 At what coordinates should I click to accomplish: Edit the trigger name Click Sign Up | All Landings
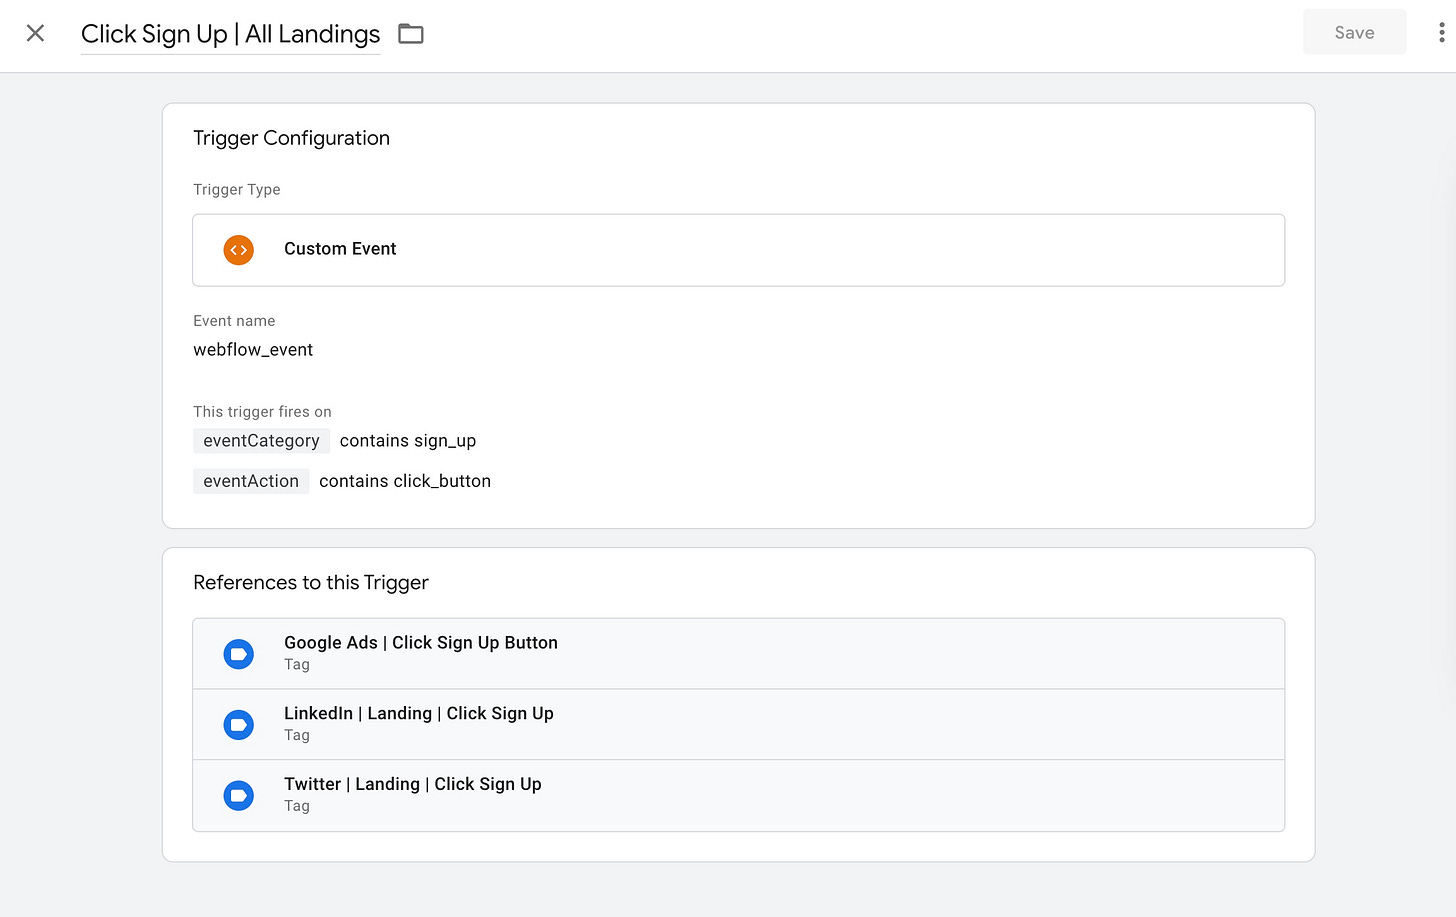coord(230,34)
